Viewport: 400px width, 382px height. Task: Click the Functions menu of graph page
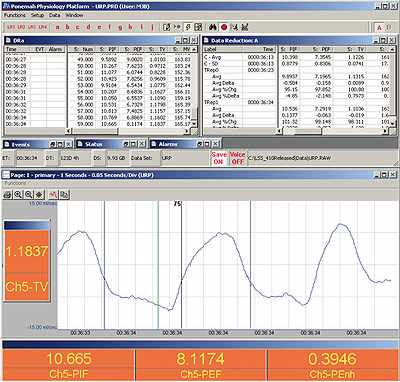15,183
